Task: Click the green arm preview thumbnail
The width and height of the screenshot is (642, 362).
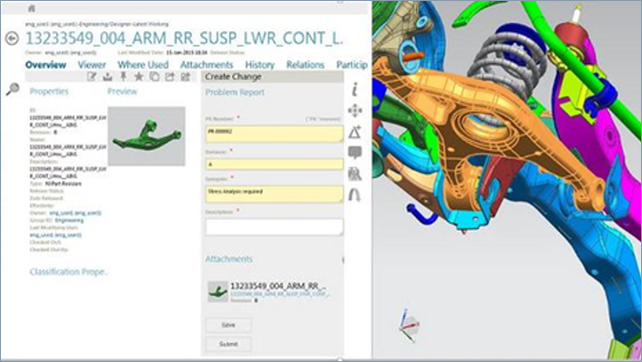Action: [147, 136]
